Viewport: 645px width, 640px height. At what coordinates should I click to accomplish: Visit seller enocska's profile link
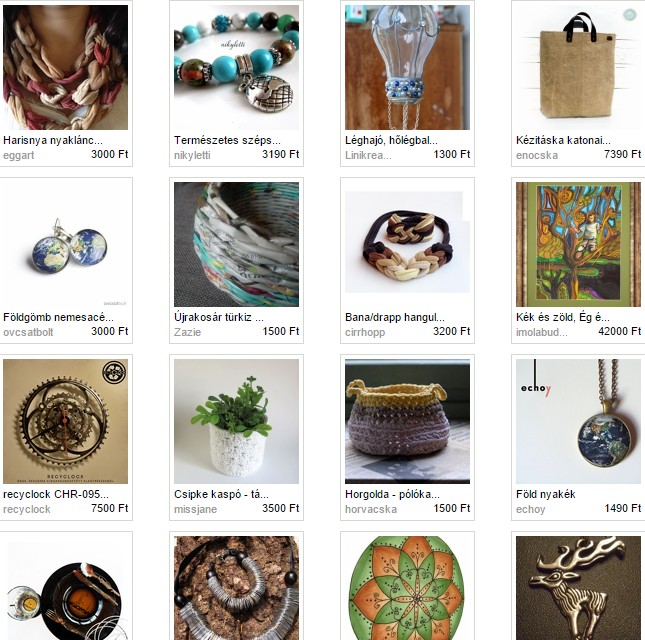coord(537,155)
